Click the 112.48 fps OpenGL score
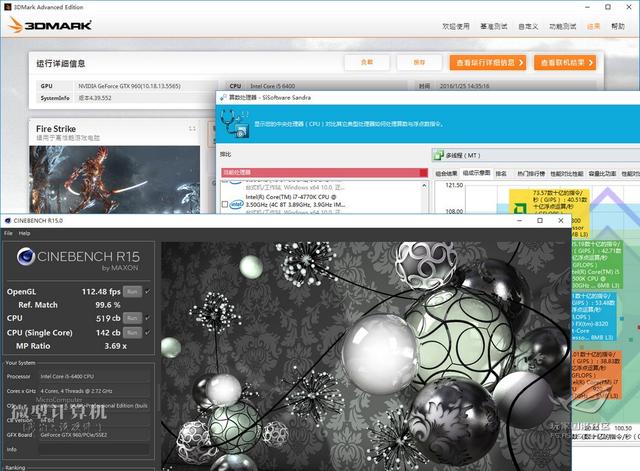This screenshot has width=640, height=471. coord(101,292)
